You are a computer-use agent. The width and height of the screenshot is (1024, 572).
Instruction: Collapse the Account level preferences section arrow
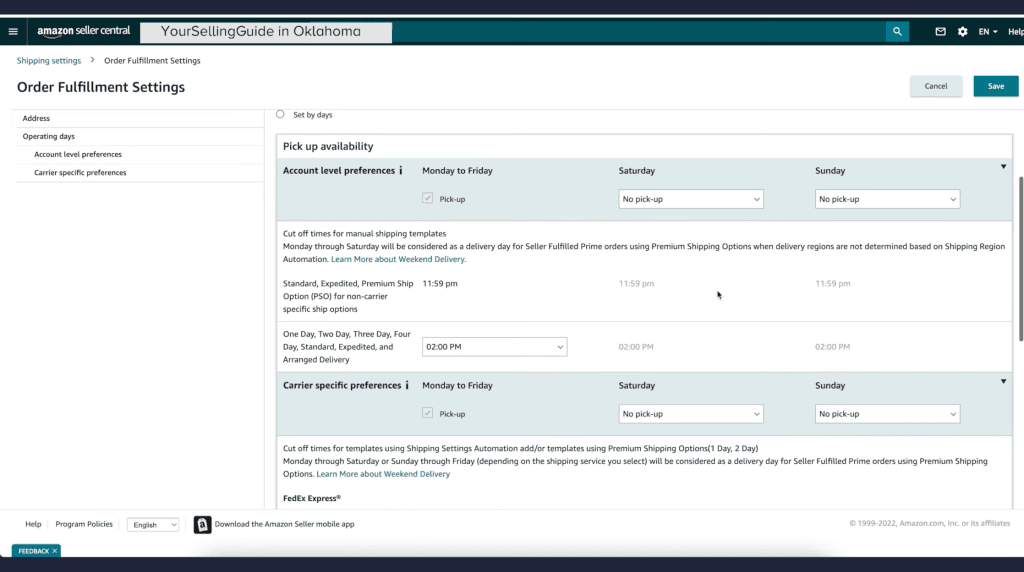click(x=1003, y=167)
